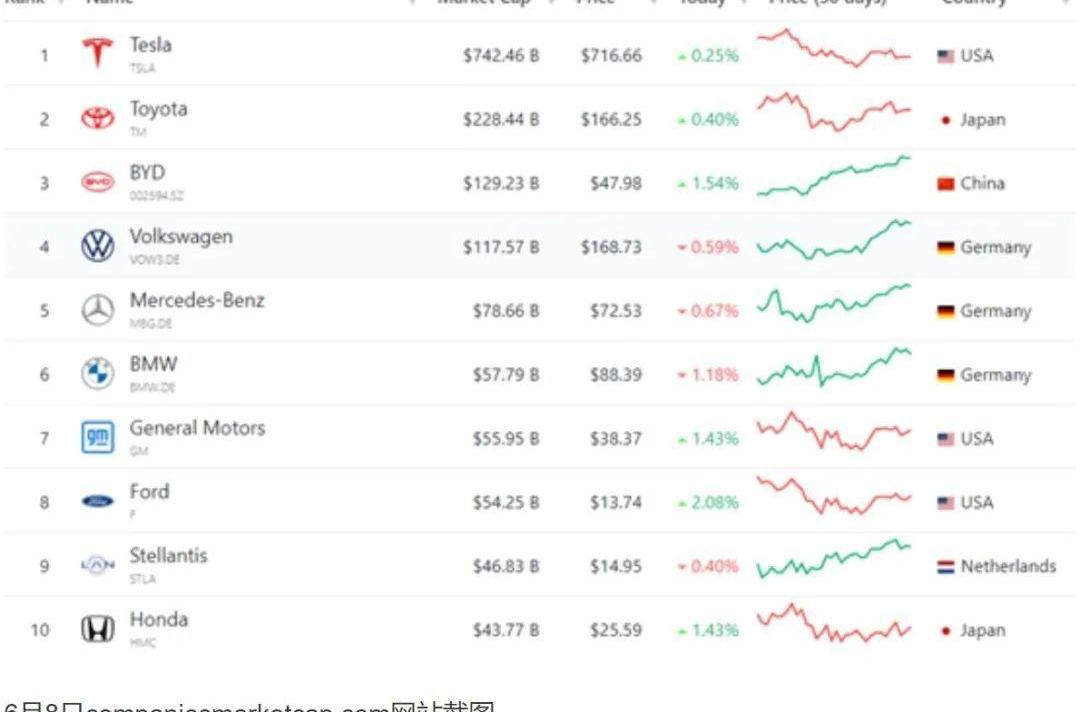Open the General Motors name link
The width and height of the screenshot is (1080, 712).
(198, 428)
